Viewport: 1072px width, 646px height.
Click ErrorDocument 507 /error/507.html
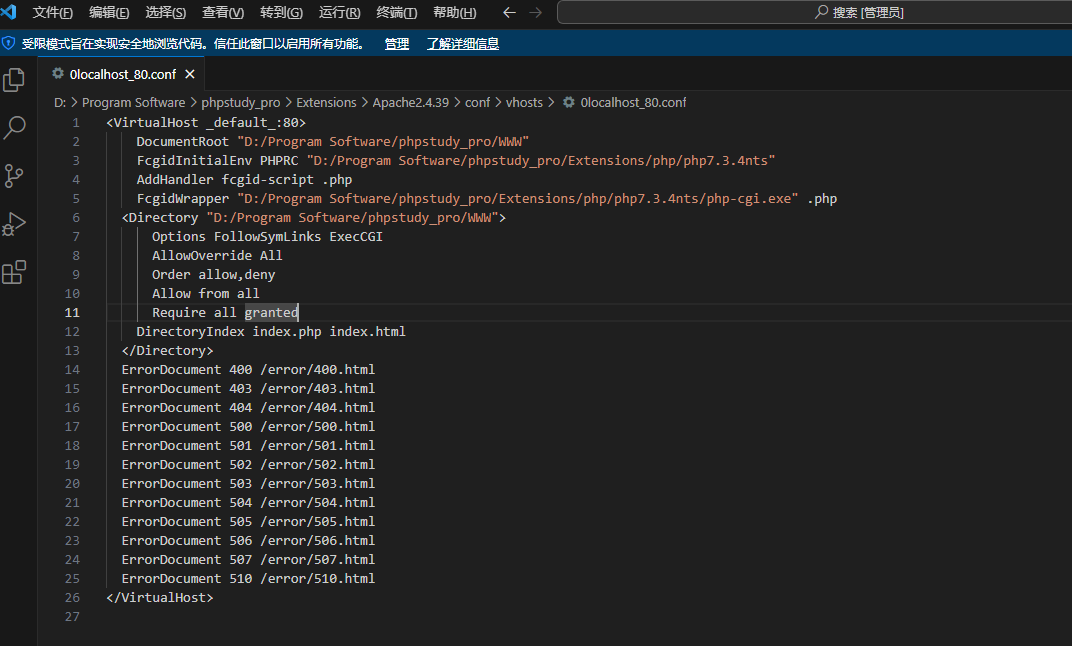(248, 560)
